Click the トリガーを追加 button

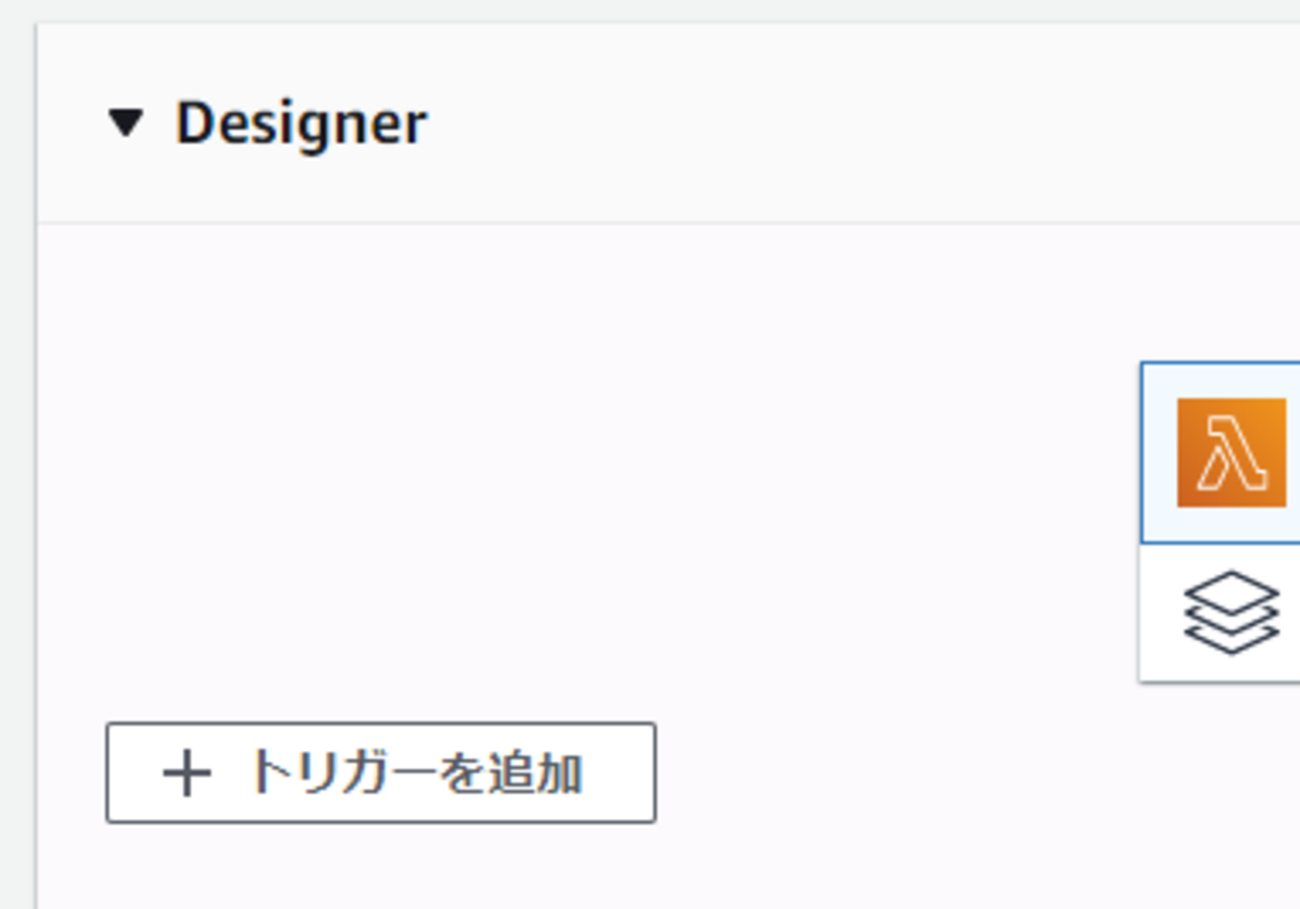(x=381, y=773)
